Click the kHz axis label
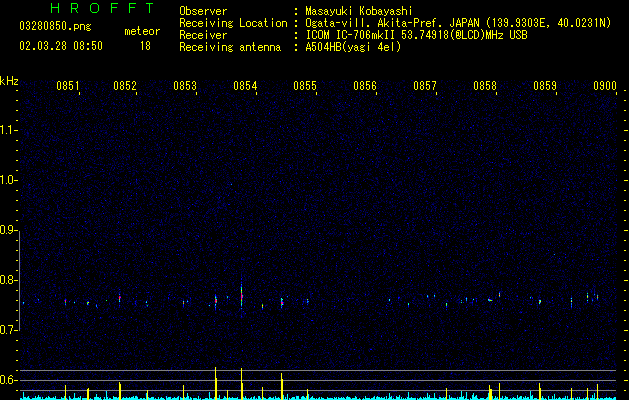This screenshot has width=629, height=400. click(x=9, y=81)
